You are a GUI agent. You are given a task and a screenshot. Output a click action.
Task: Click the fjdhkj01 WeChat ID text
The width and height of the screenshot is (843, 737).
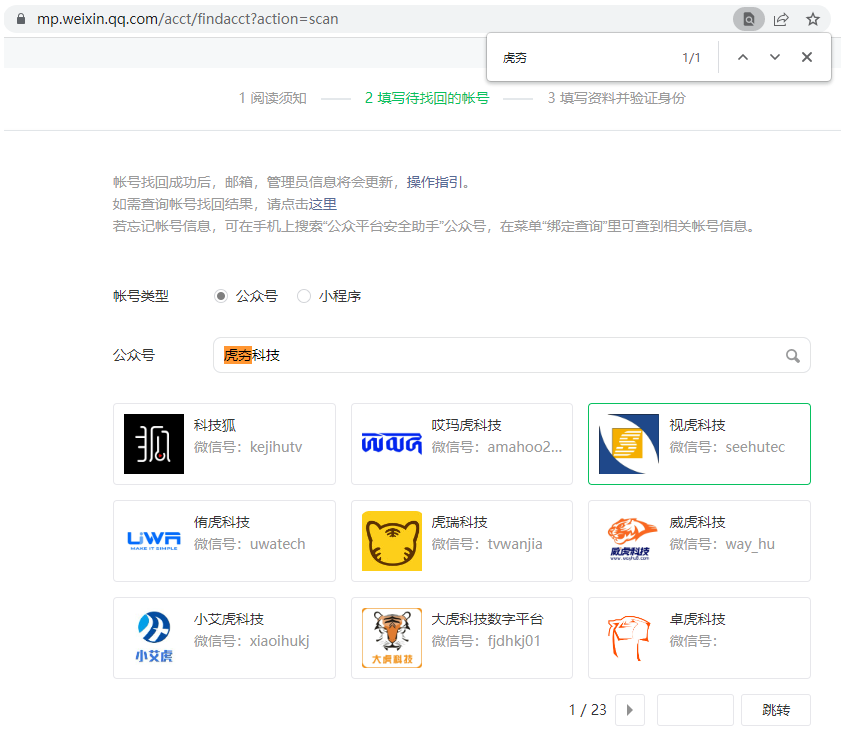(x=513, y=641)
